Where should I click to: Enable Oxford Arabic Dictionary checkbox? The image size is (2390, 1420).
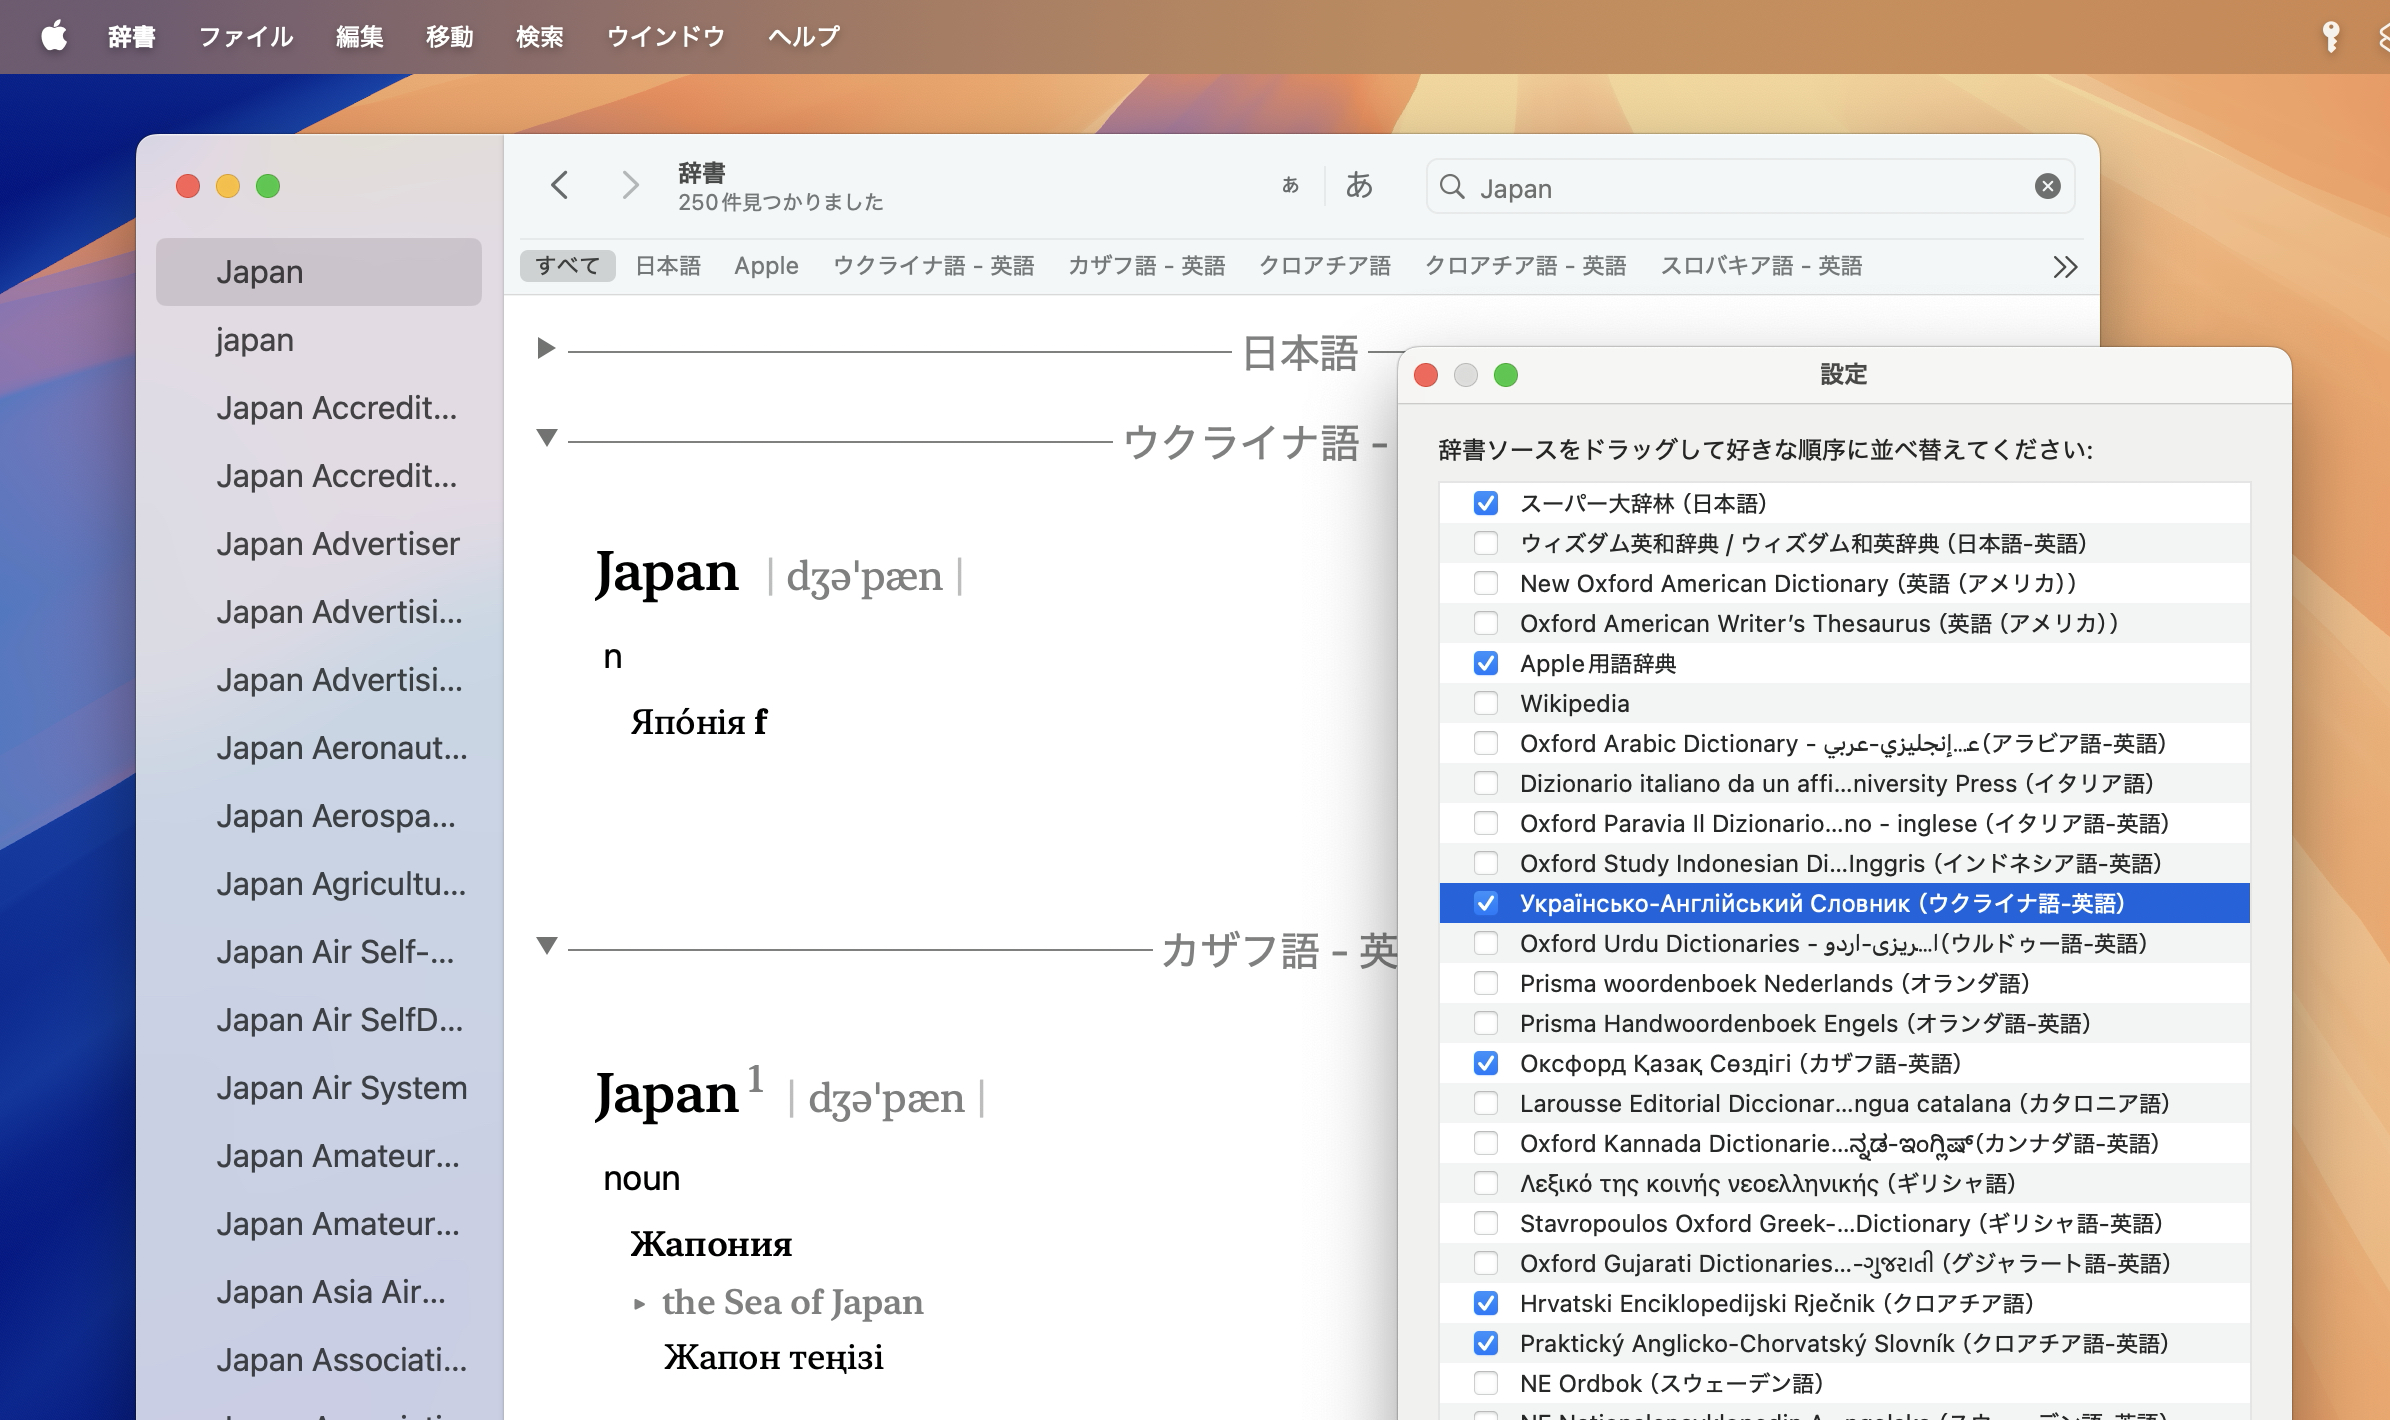[x=1486, y=743]
